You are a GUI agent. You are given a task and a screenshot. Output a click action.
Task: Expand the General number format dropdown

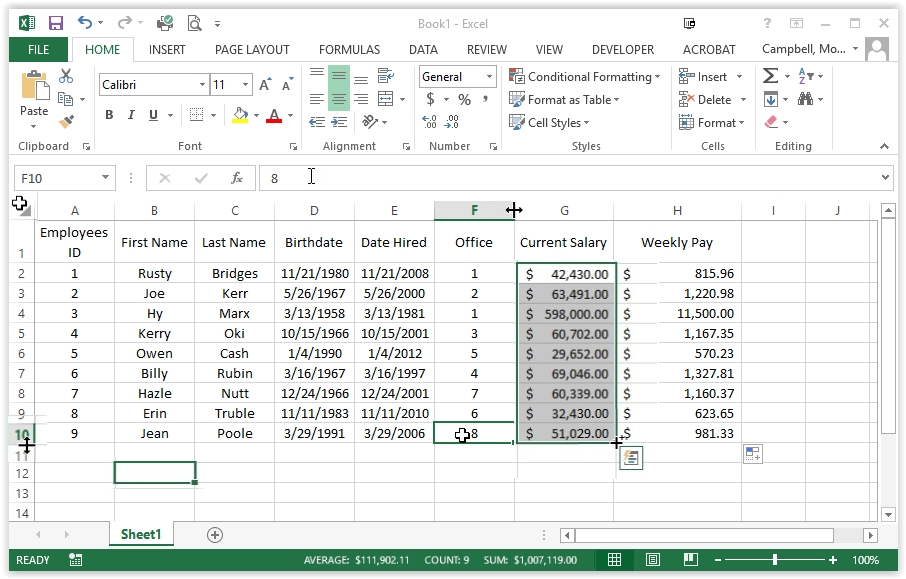489,77
